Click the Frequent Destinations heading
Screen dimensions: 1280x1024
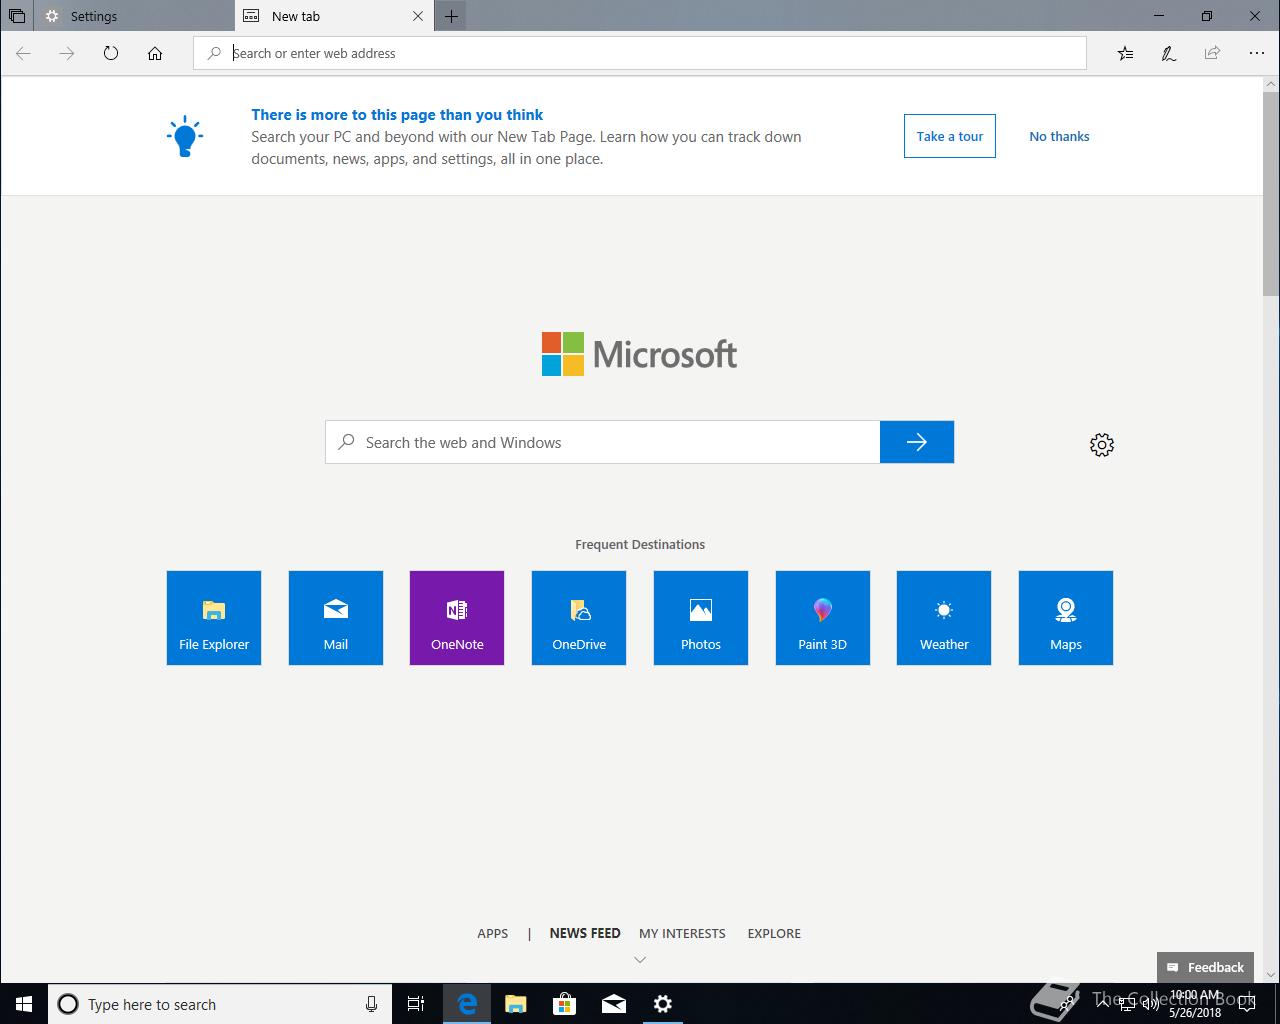(640, 544)
